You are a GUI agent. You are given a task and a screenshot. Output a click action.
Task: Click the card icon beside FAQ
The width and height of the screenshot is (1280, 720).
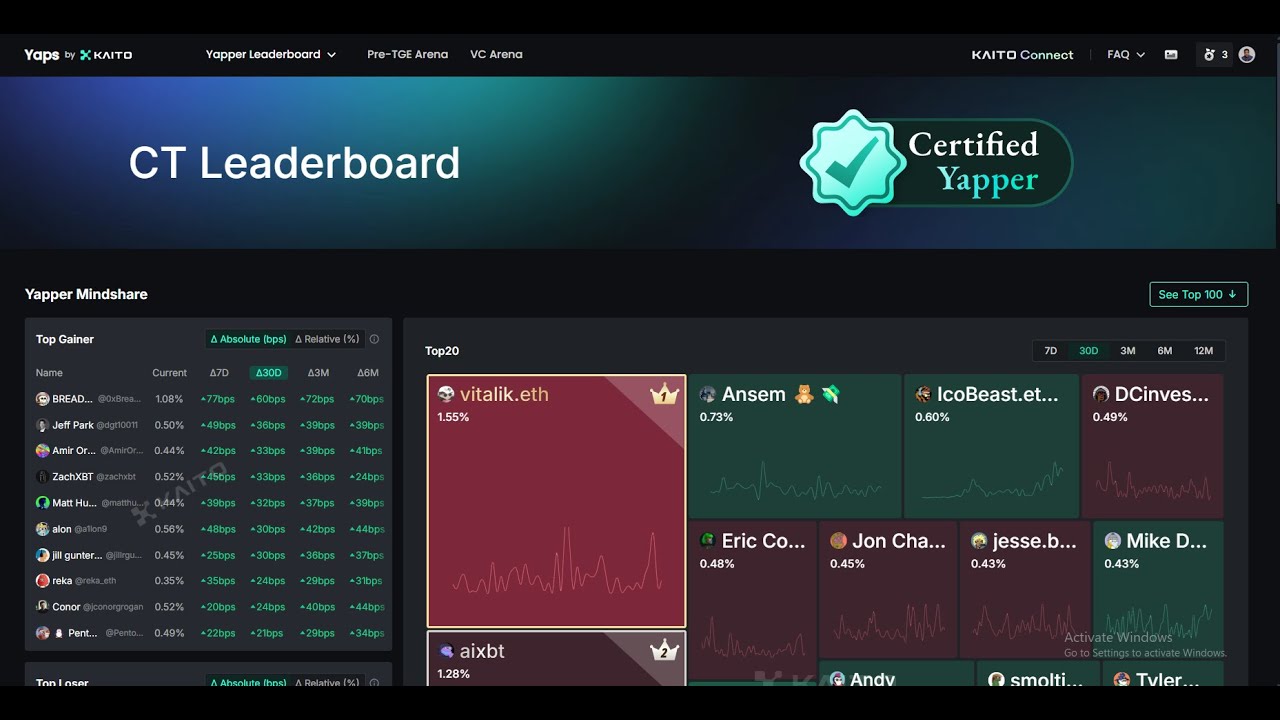coord(1171,55)
